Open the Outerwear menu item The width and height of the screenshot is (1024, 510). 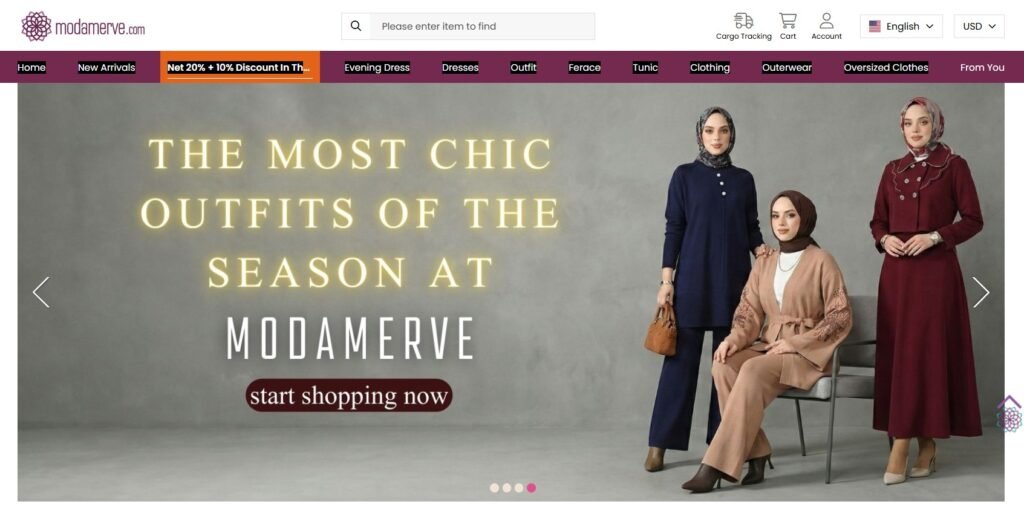coord(787,67)
